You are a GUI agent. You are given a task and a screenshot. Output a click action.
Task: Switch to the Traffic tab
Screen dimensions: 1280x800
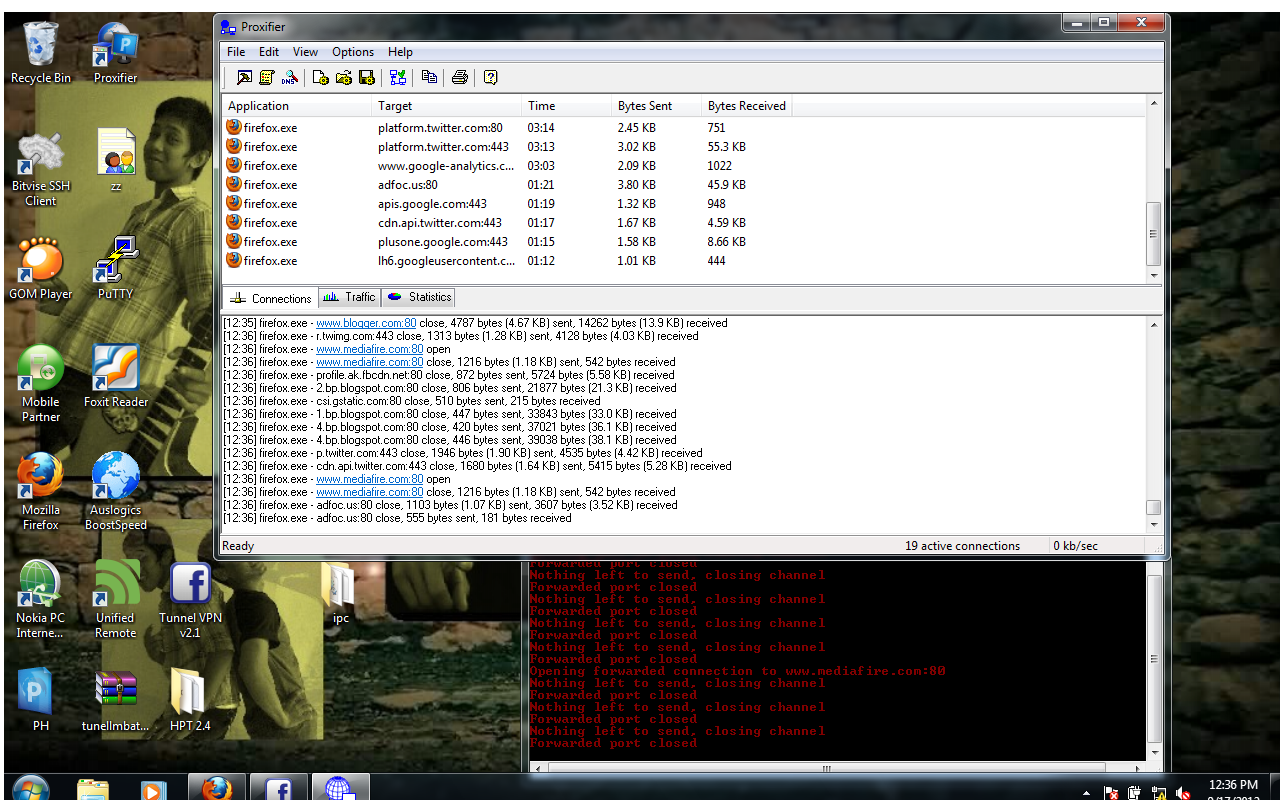tap(350, 297)
